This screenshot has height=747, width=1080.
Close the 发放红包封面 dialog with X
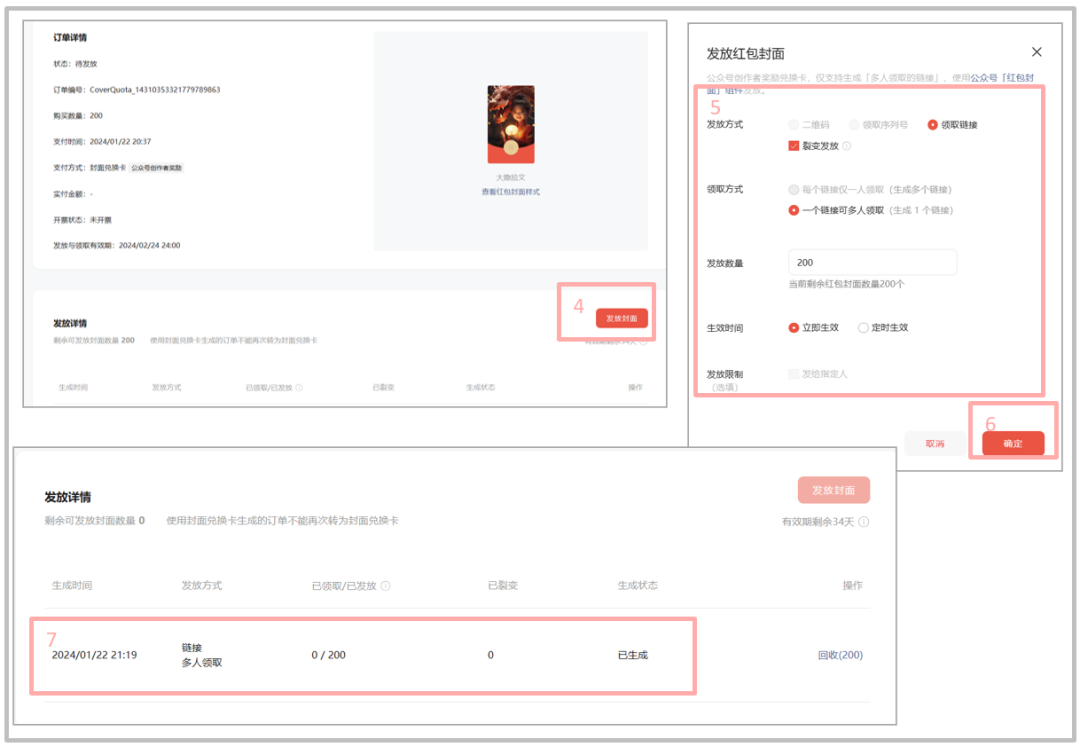[1036, 52]
